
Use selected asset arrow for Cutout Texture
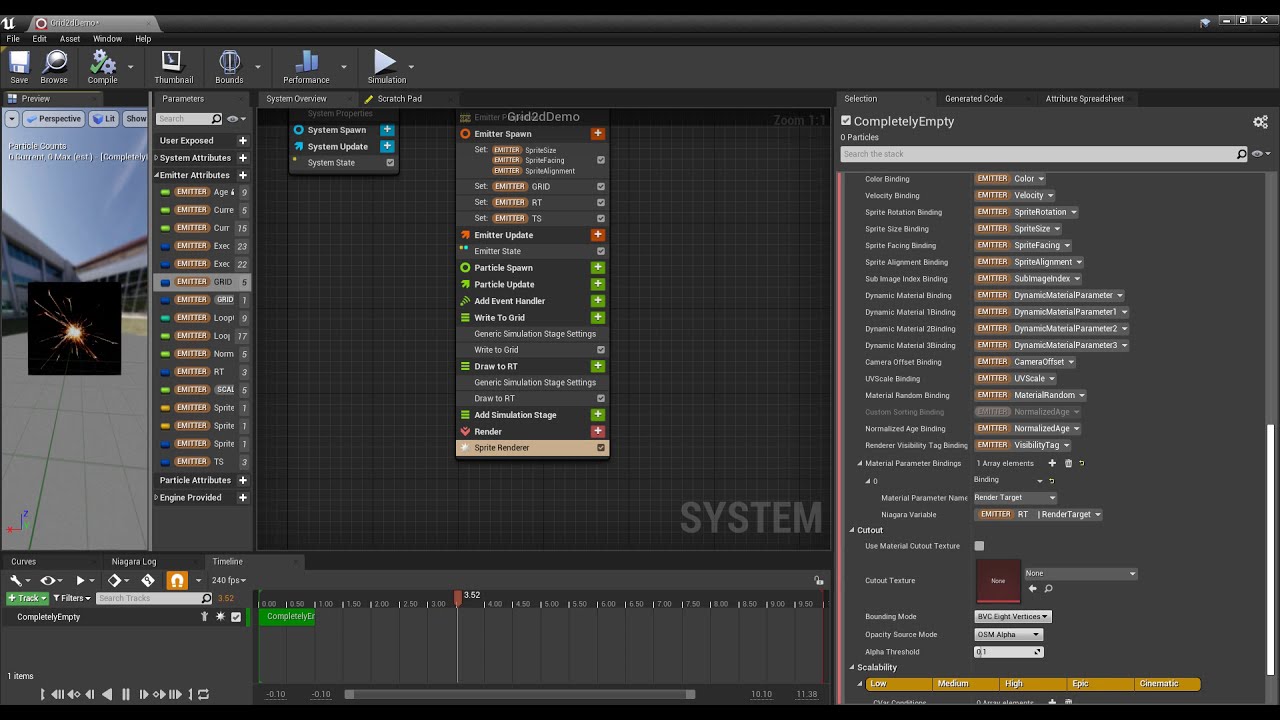1033,588
